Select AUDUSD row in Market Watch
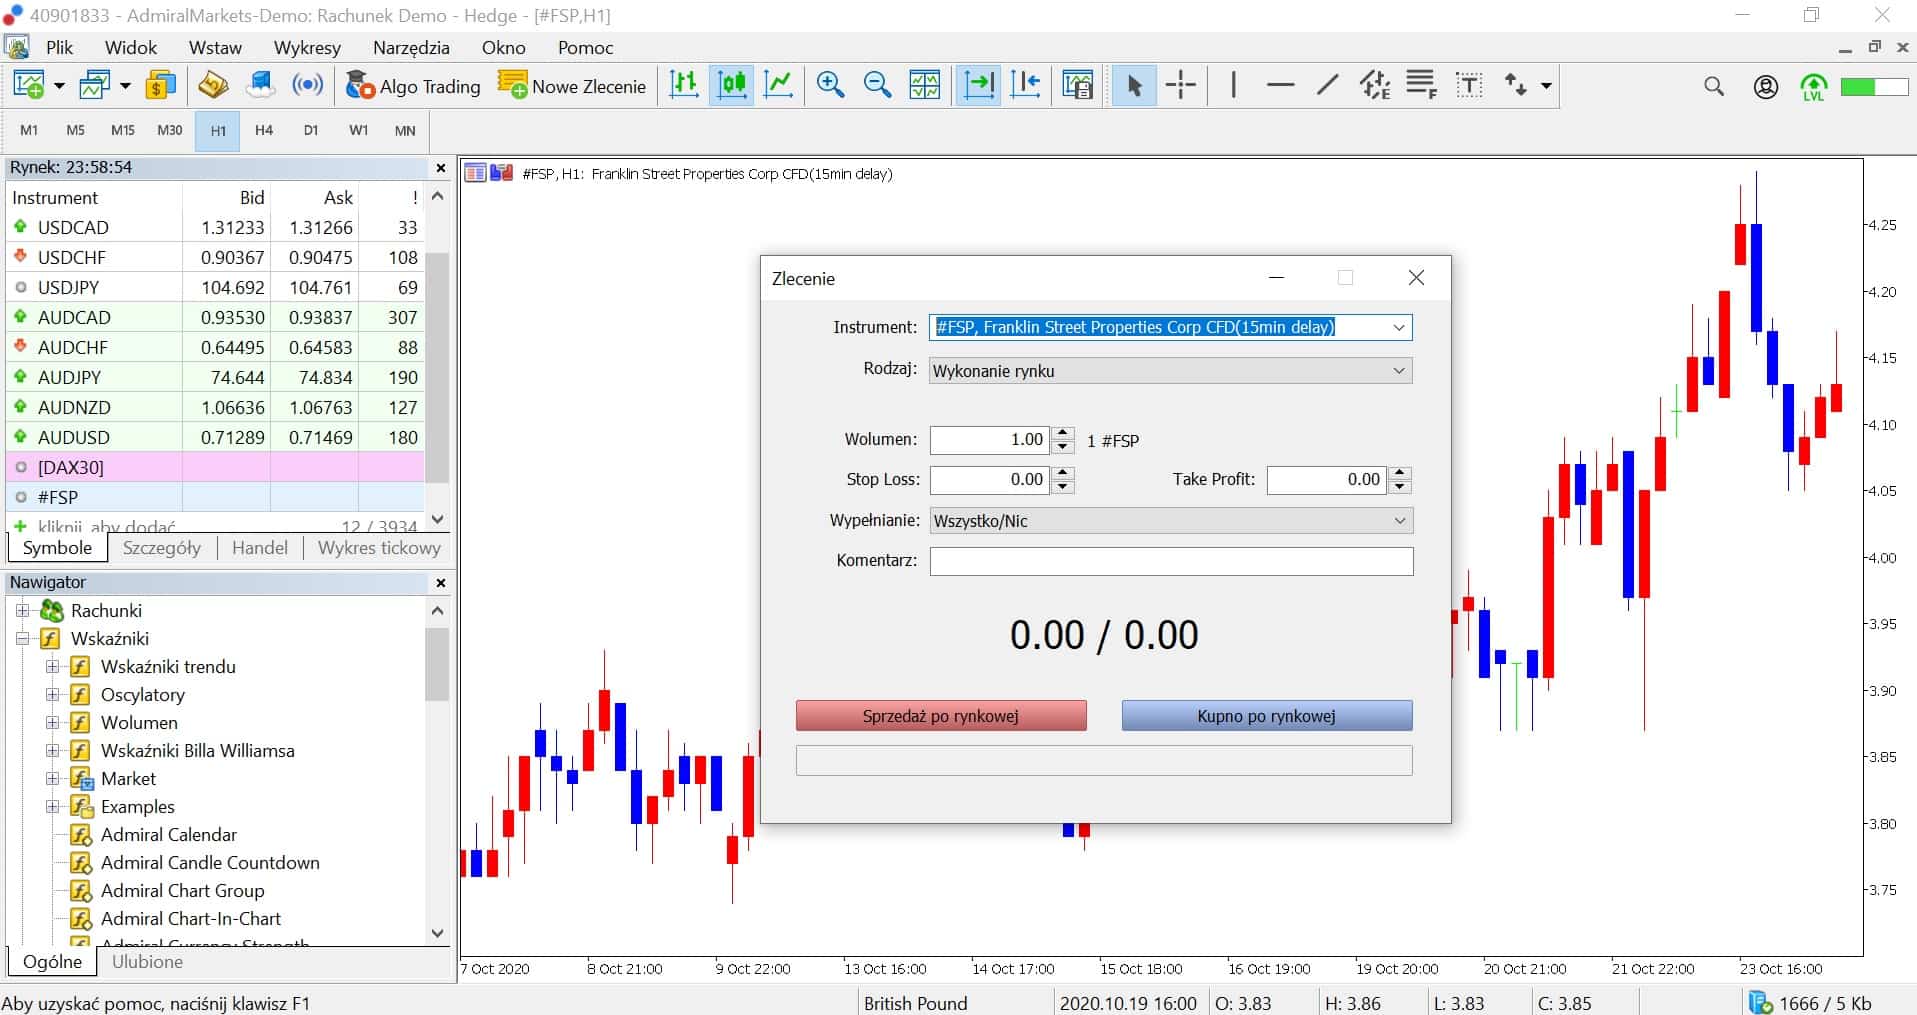The height and width of the screenshot is (1015, 1917). click(214, 438)
